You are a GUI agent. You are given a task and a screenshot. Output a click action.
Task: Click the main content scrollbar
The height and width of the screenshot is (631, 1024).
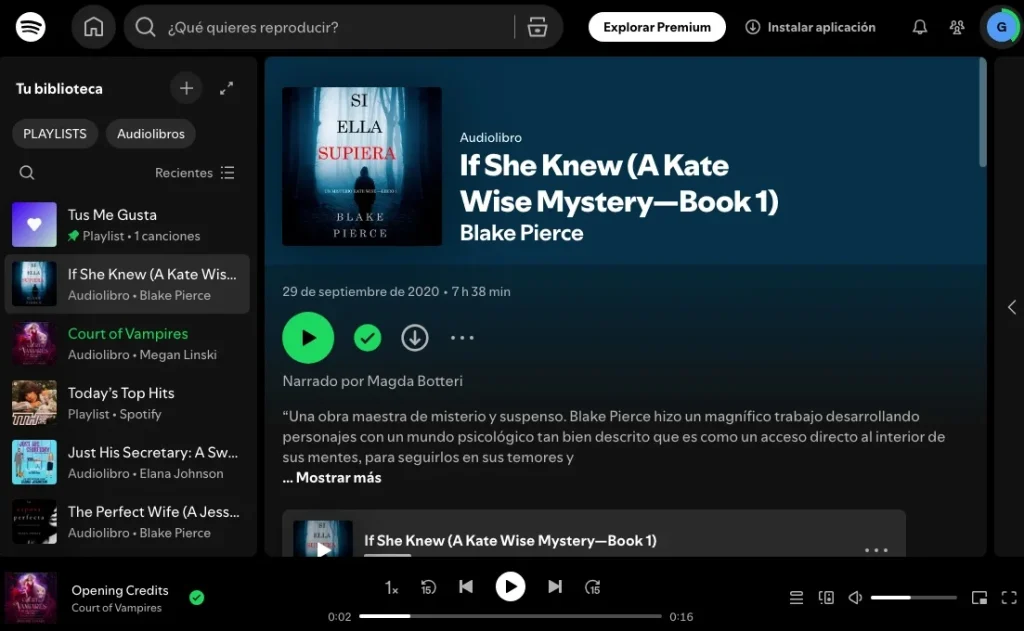[982, 112]
